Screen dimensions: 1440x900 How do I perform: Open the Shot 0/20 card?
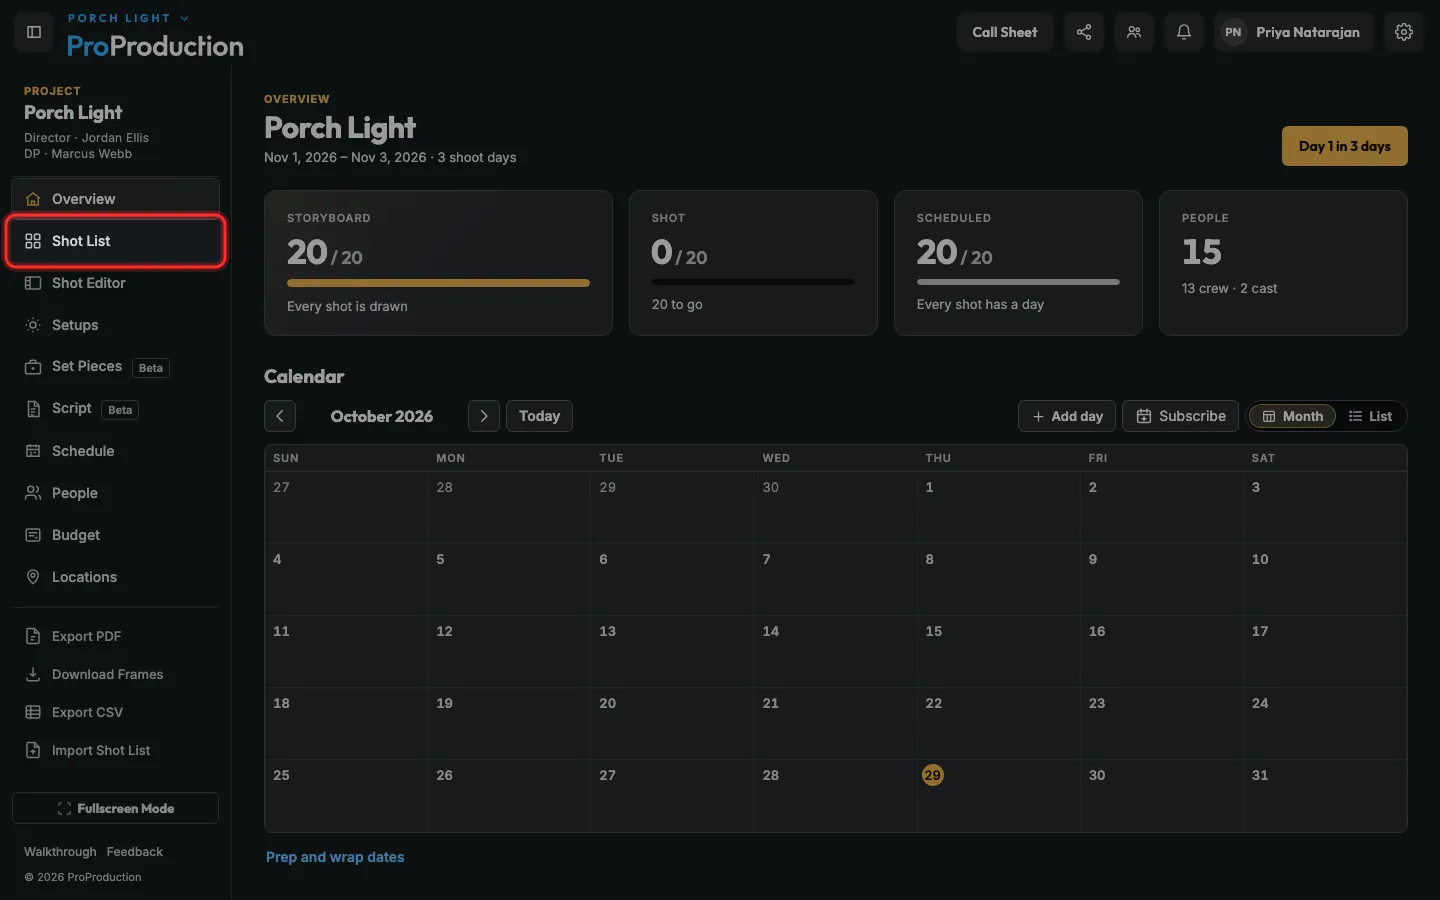point(753,263)
